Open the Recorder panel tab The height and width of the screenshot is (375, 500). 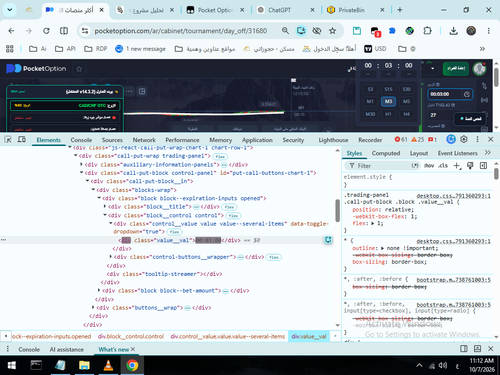pos(370,140)
